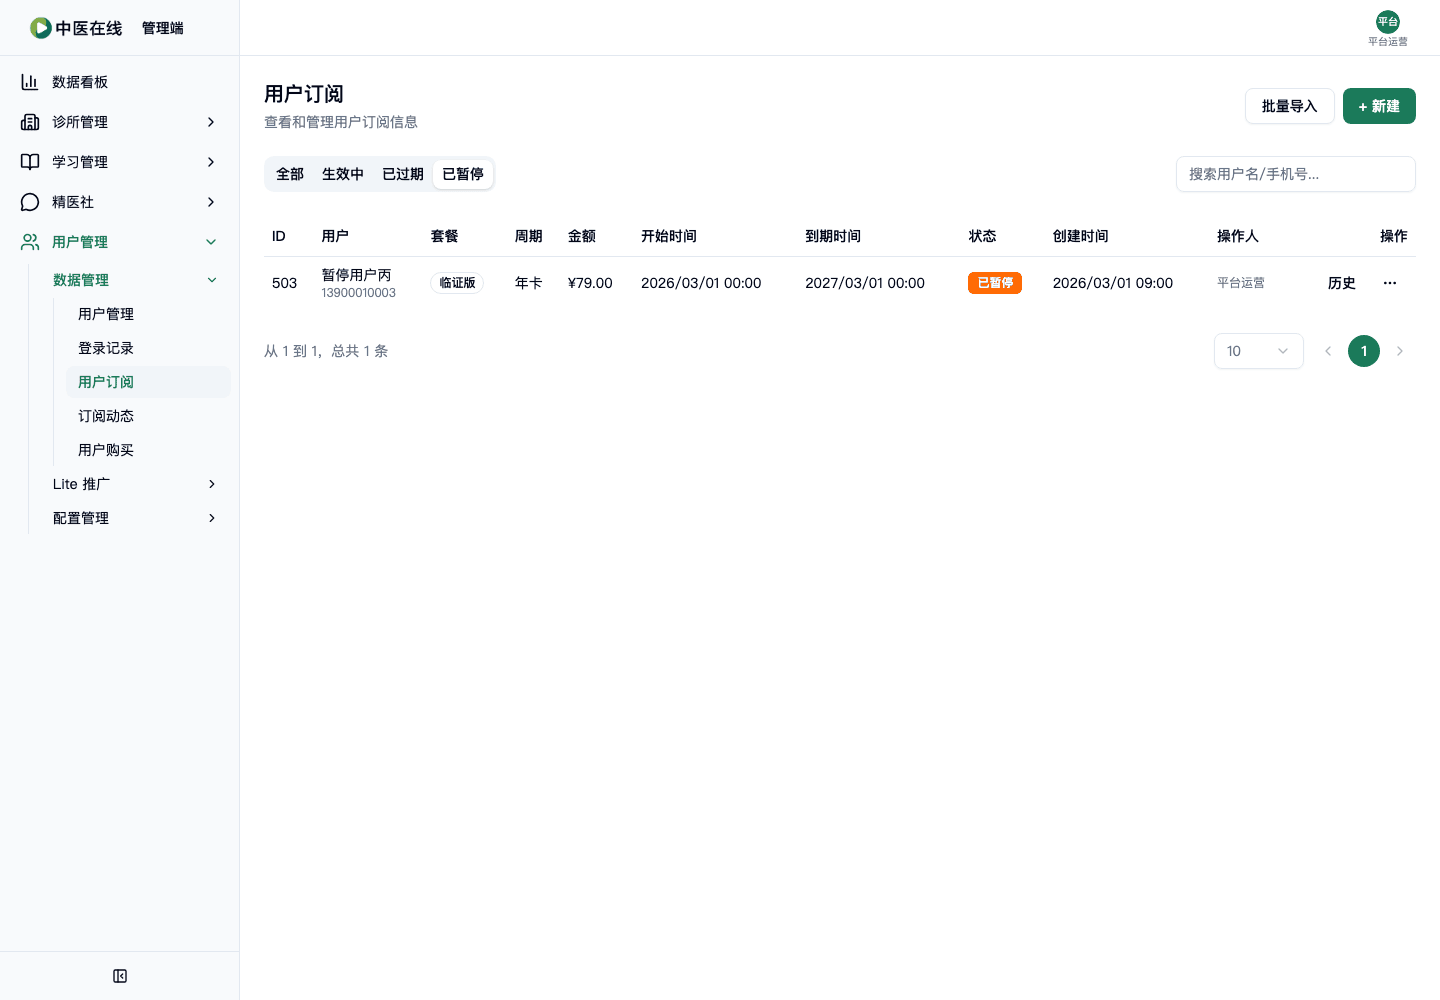Collapse the sidebar with the bottom panel icon

click(x=120, y=976)
